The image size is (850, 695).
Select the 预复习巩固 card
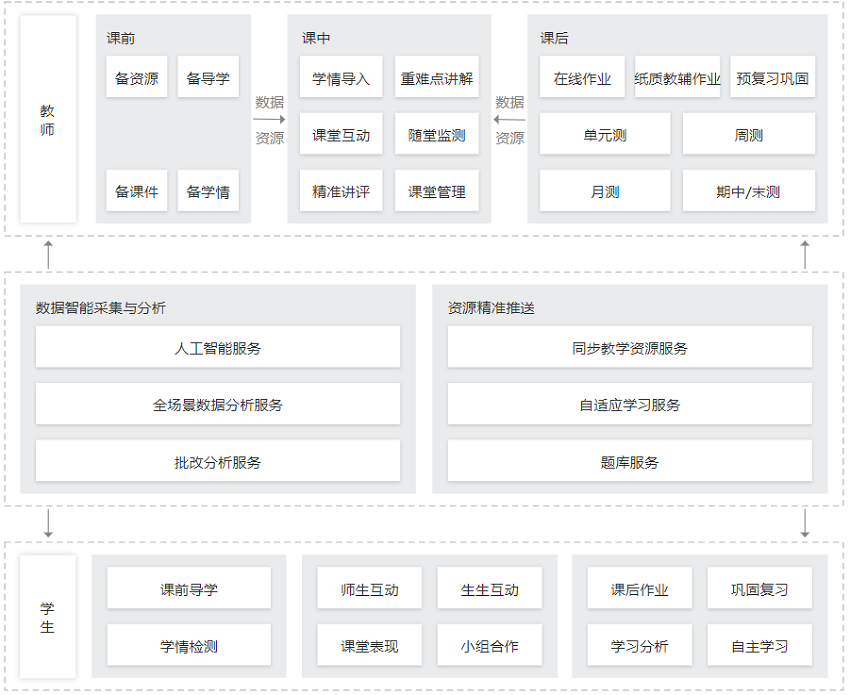[772, 77]
